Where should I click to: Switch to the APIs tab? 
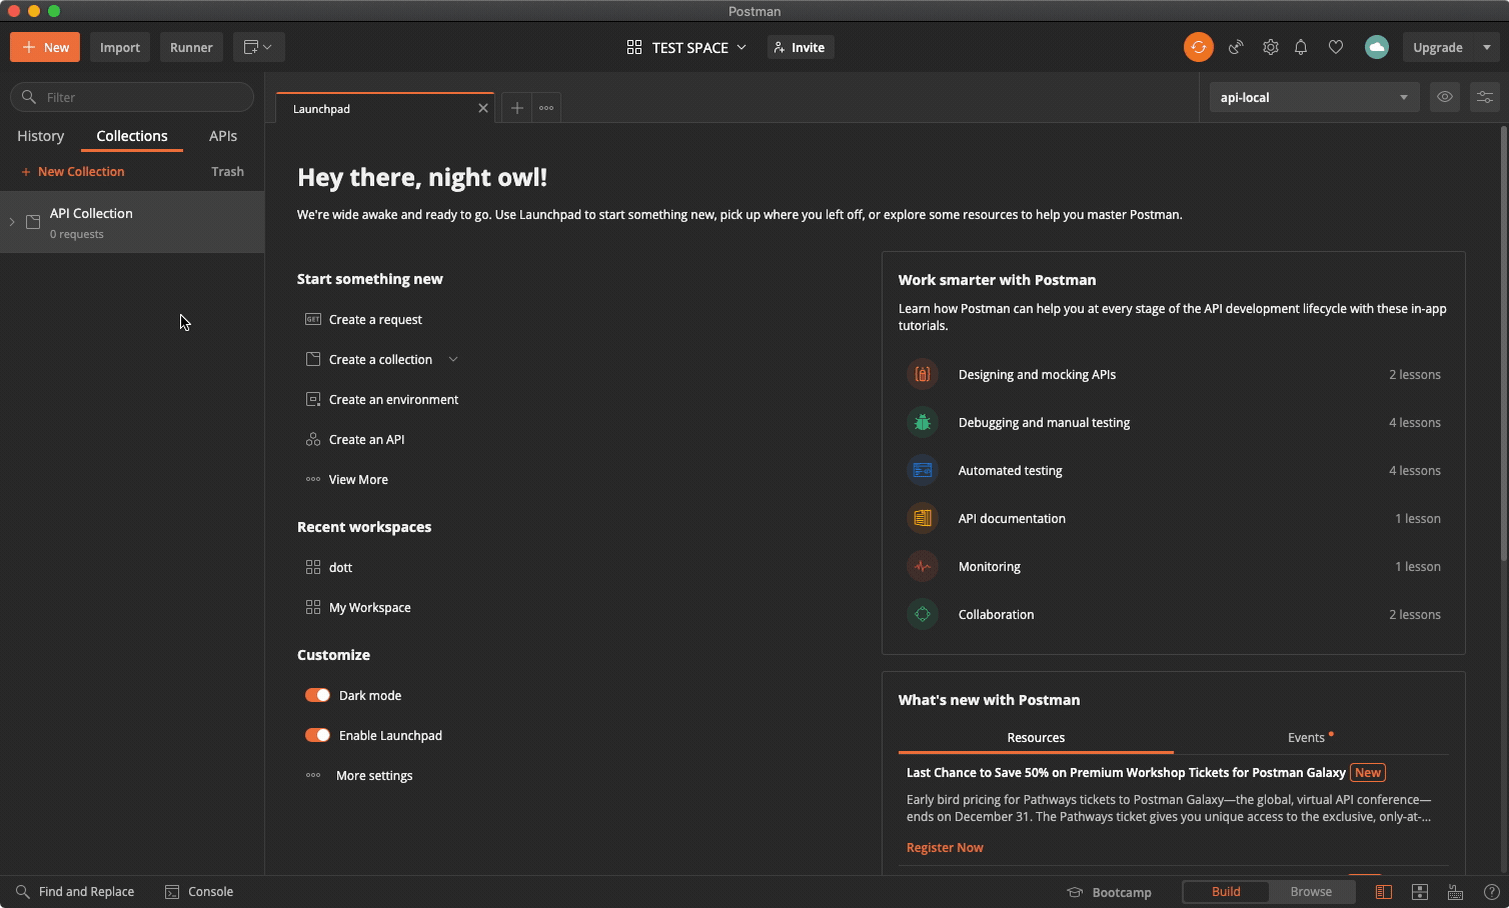[223, 136]
